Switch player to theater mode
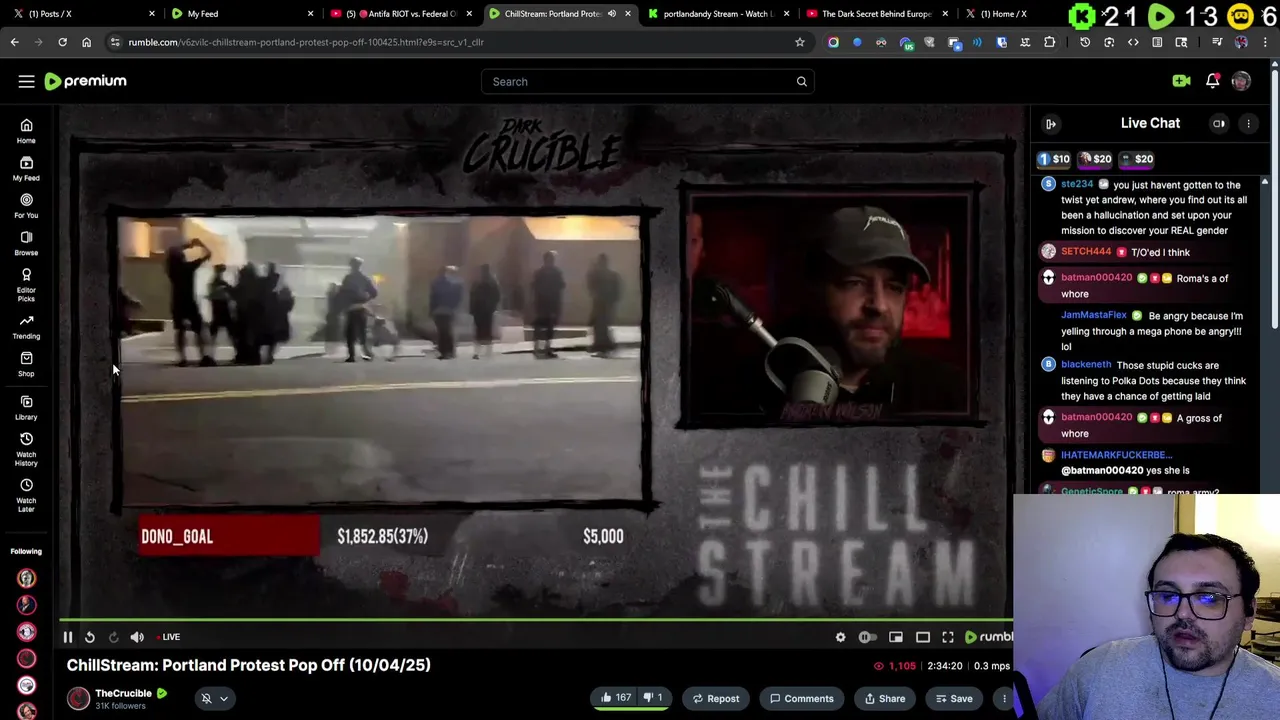 [x=923, y=637]
